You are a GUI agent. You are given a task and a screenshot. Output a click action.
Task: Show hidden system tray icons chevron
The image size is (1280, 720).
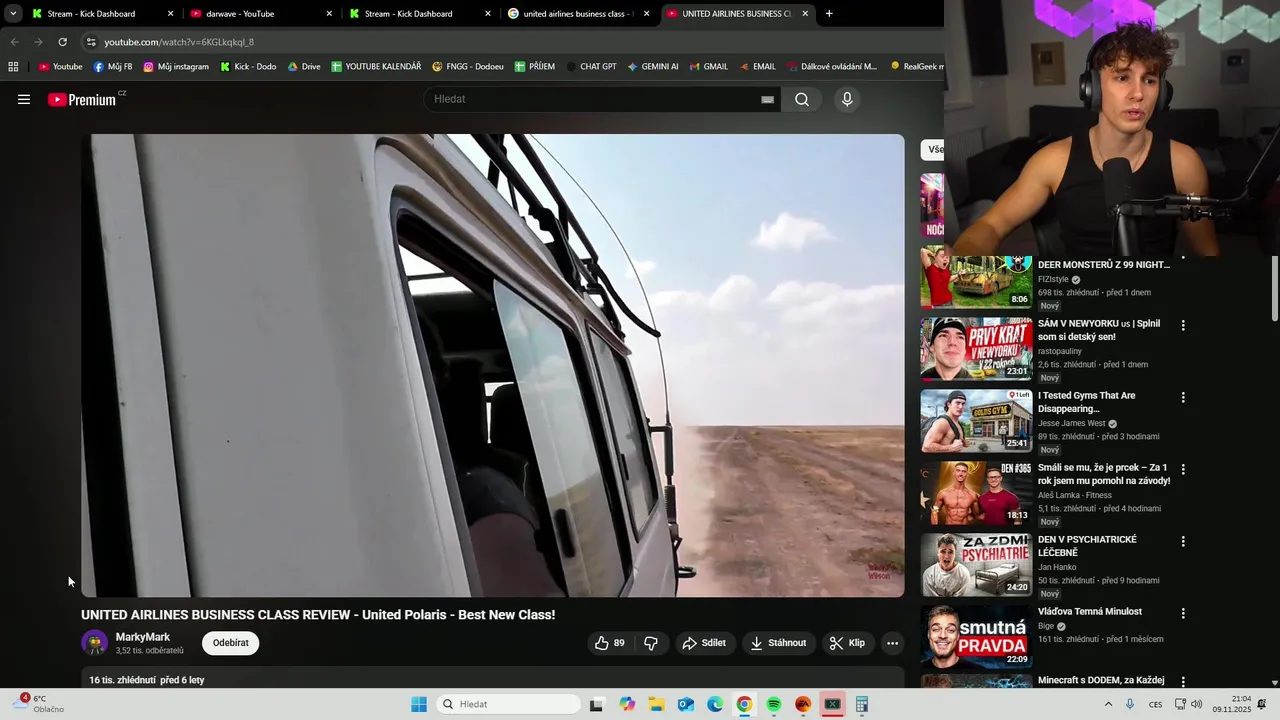pos(1108,704)
